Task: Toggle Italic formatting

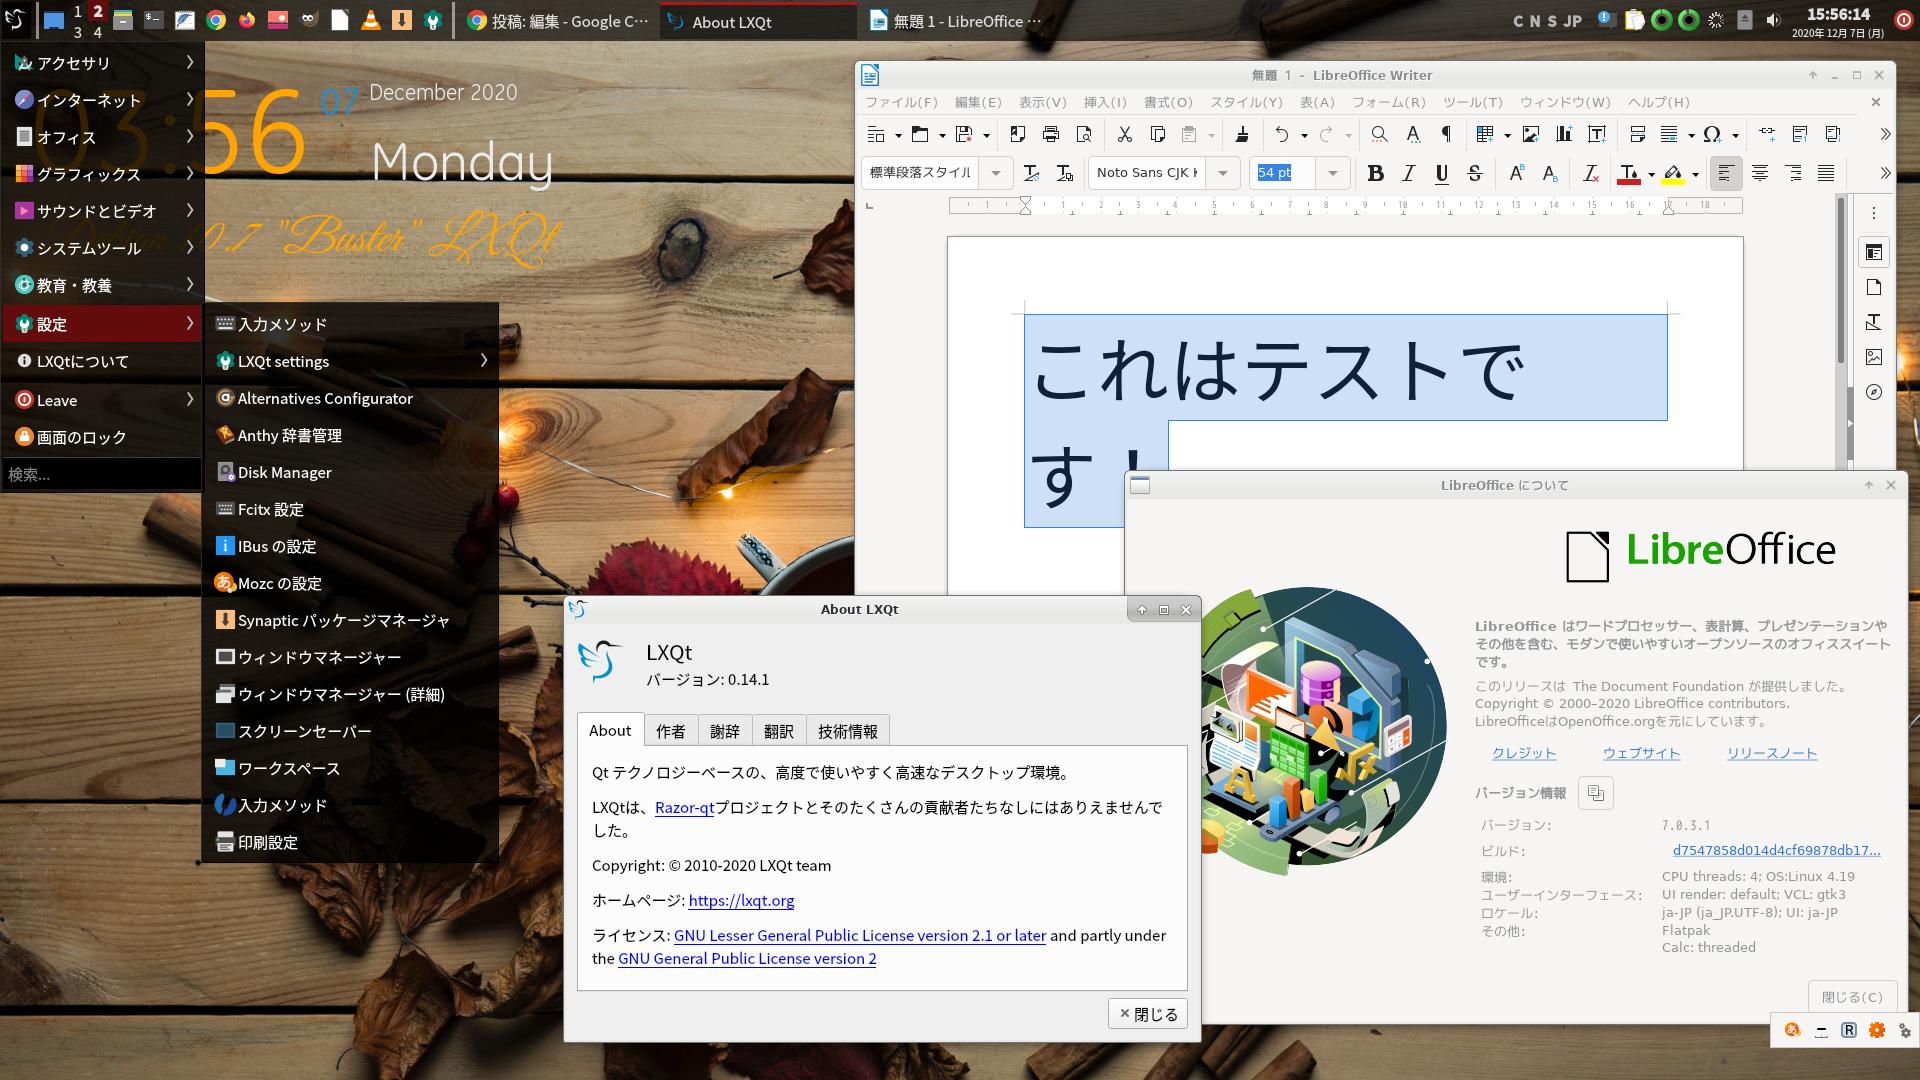Action: point(1408,173)
